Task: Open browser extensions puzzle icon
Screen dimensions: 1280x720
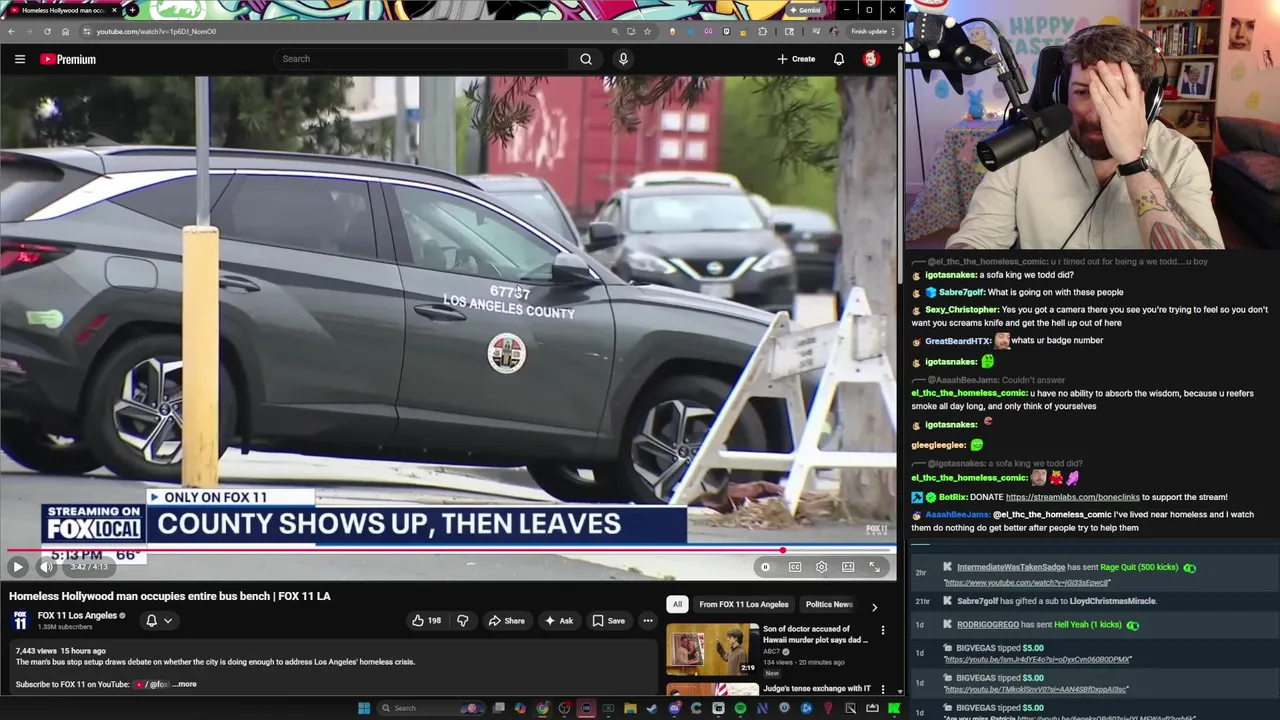Action: point(762,31)
